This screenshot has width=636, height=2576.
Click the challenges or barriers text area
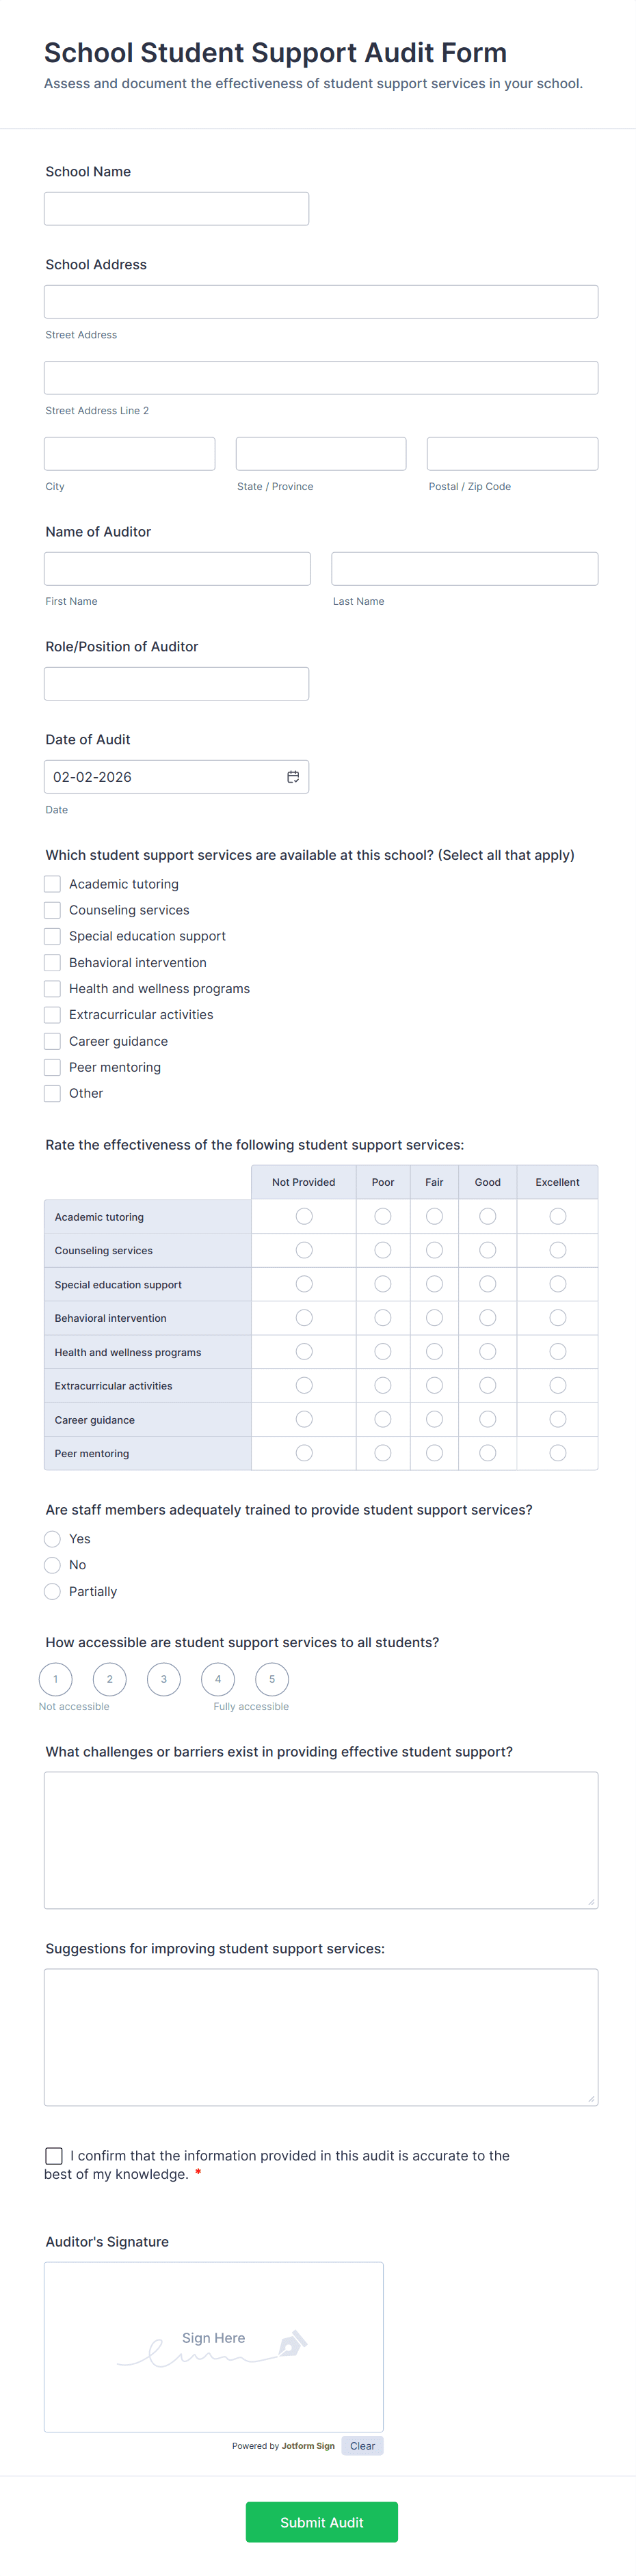pyautogui.click(x=320, y=1840)
